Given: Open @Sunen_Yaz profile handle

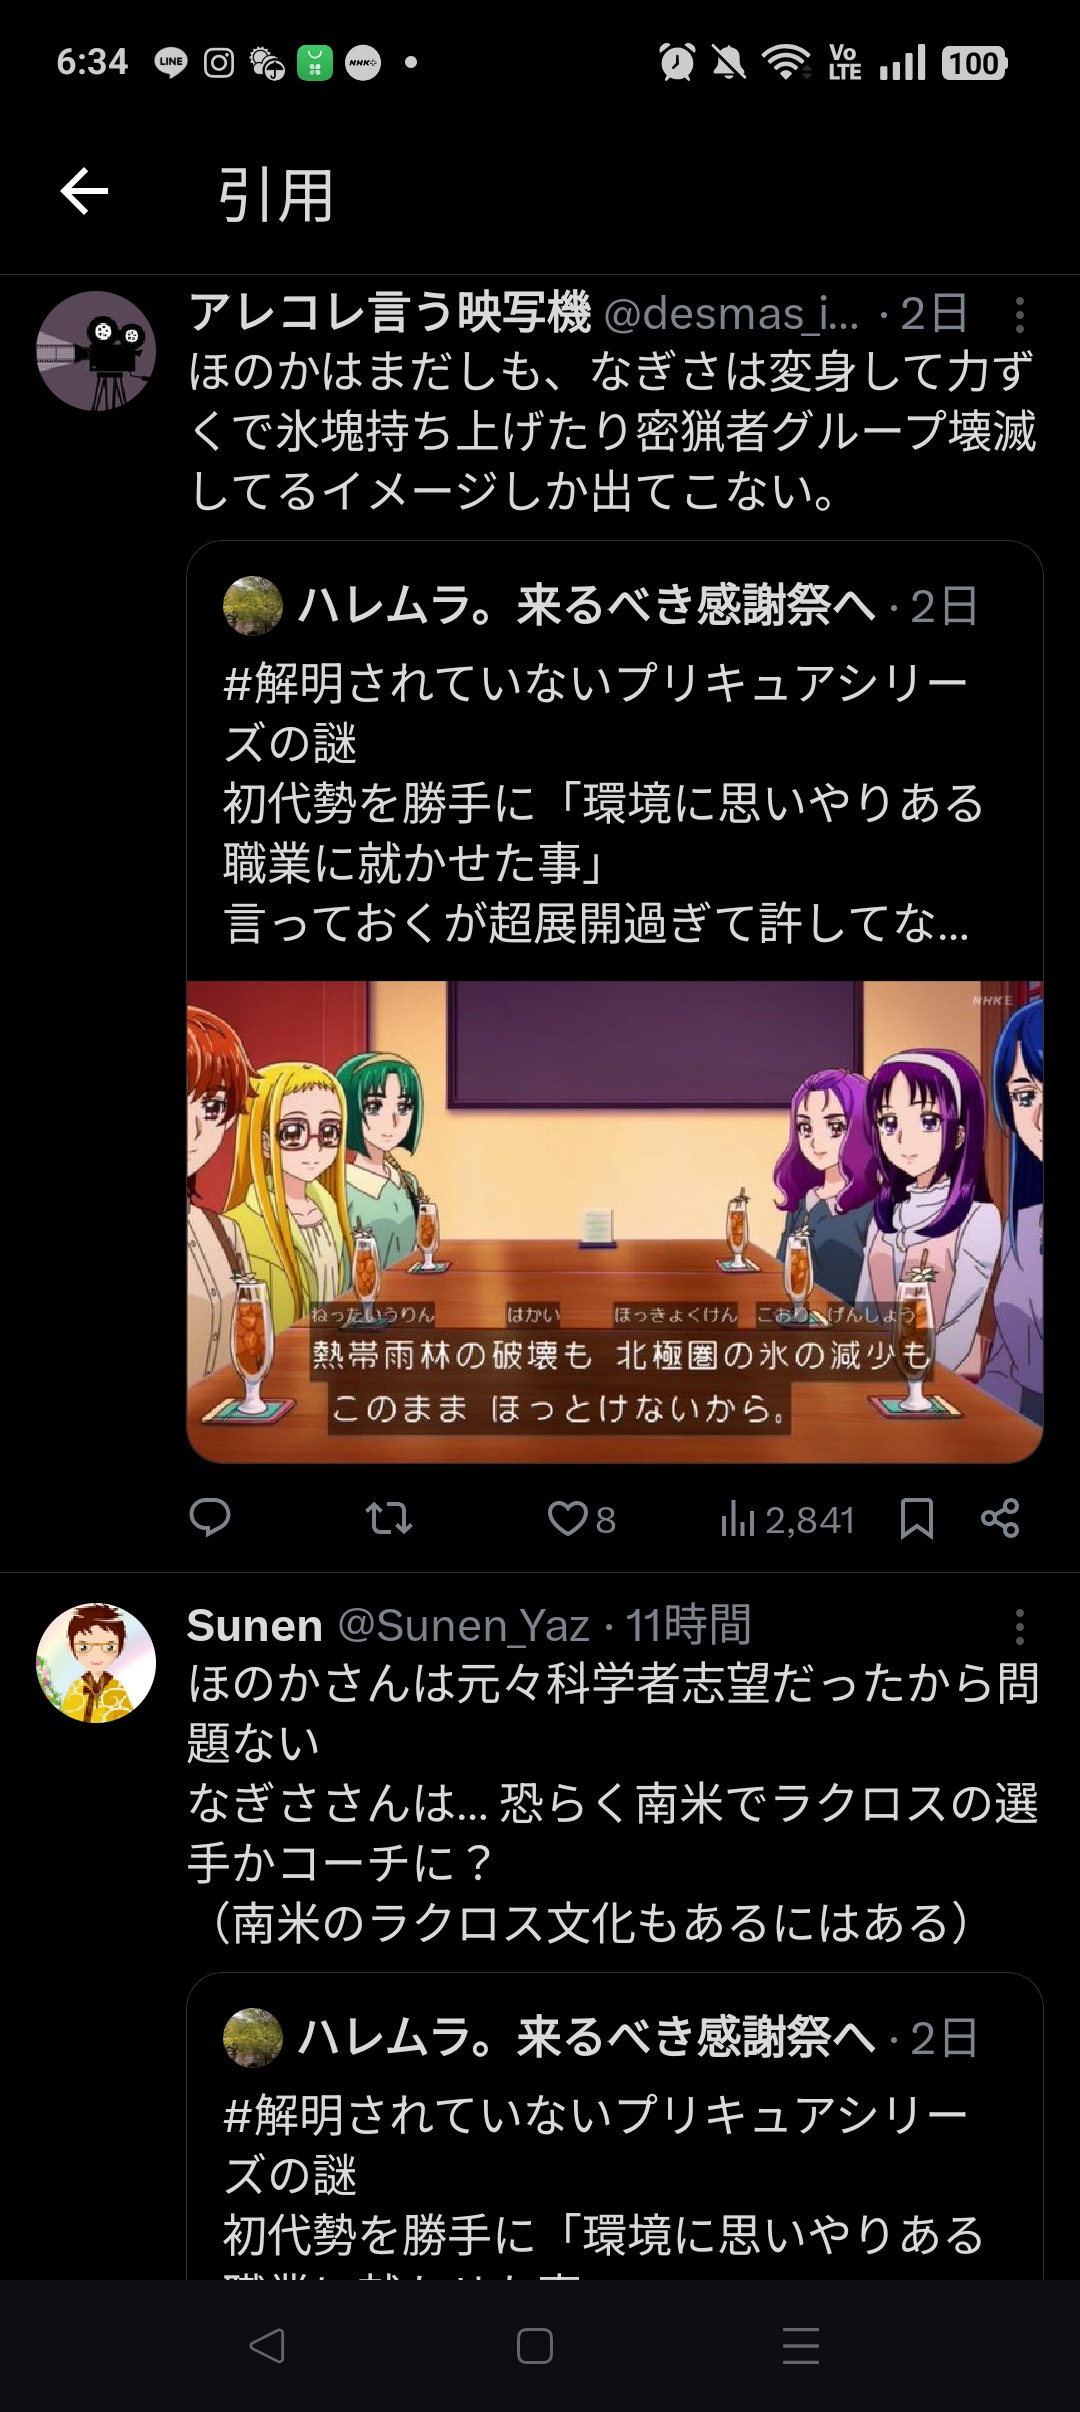Looking at the screenshot, I should point(464,1626).
